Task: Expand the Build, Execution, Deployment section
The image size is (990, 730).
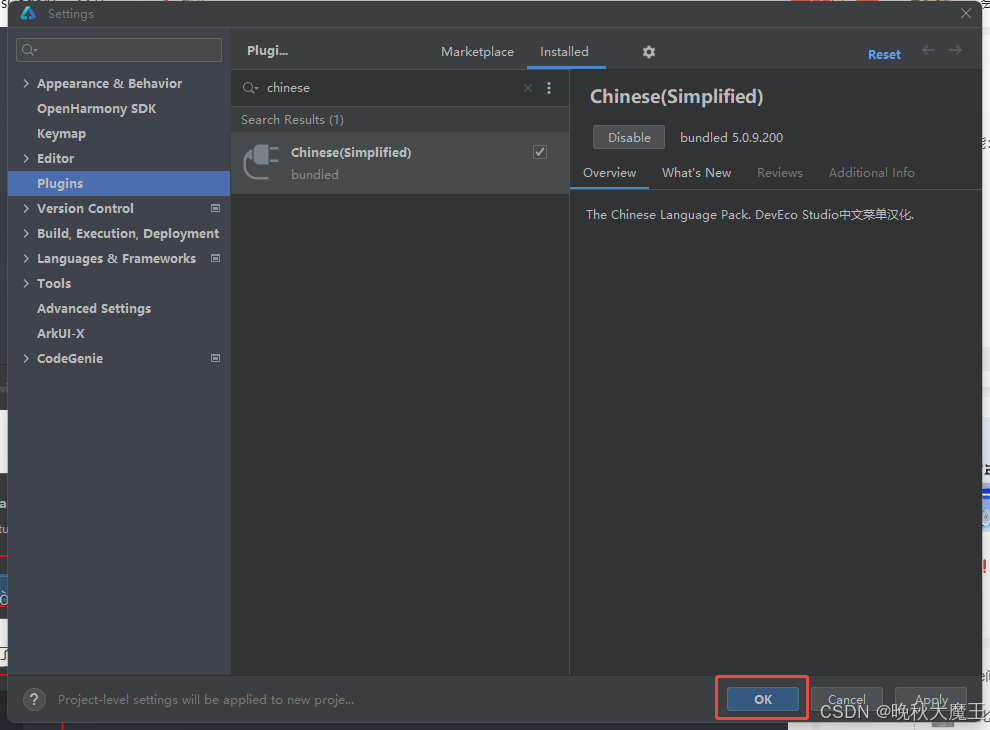Action: (x=26, y=234)
